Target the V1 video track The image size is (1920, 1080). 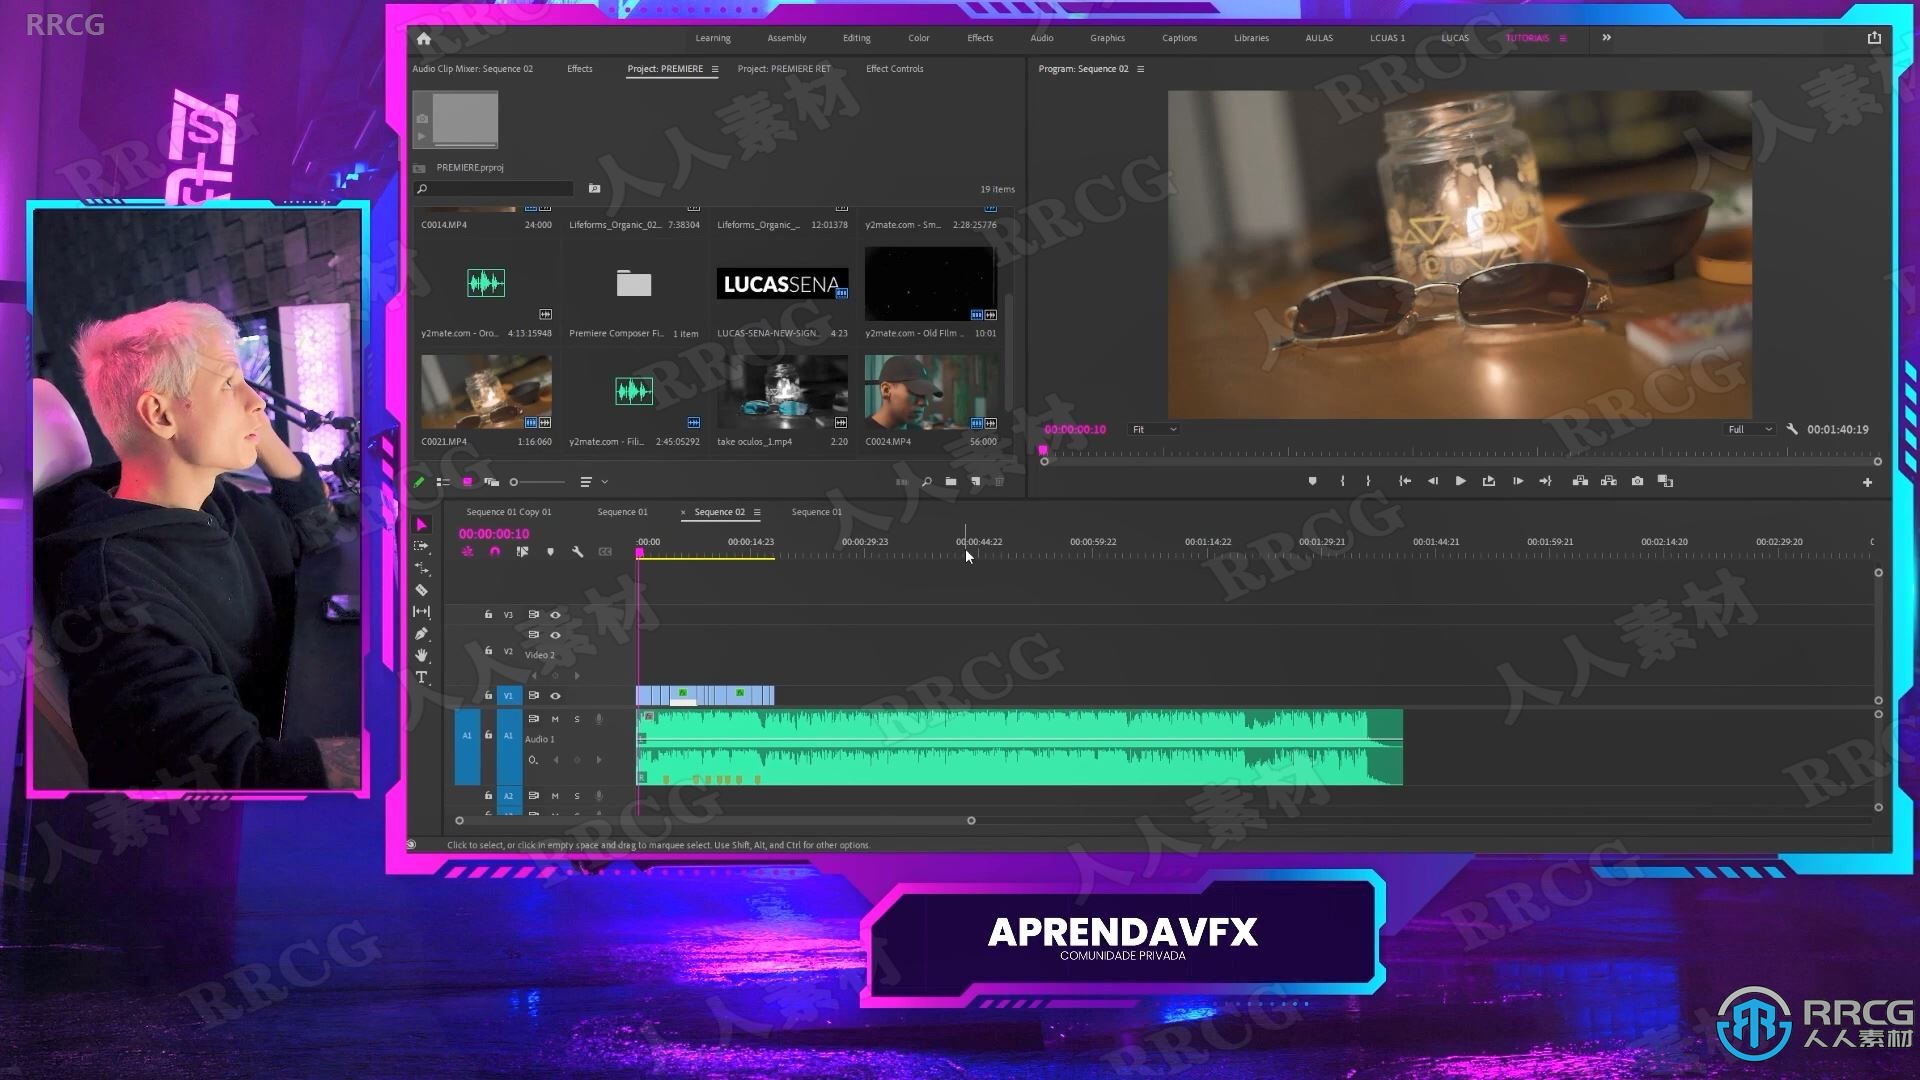pyautogui.click(x=508, y=695)
